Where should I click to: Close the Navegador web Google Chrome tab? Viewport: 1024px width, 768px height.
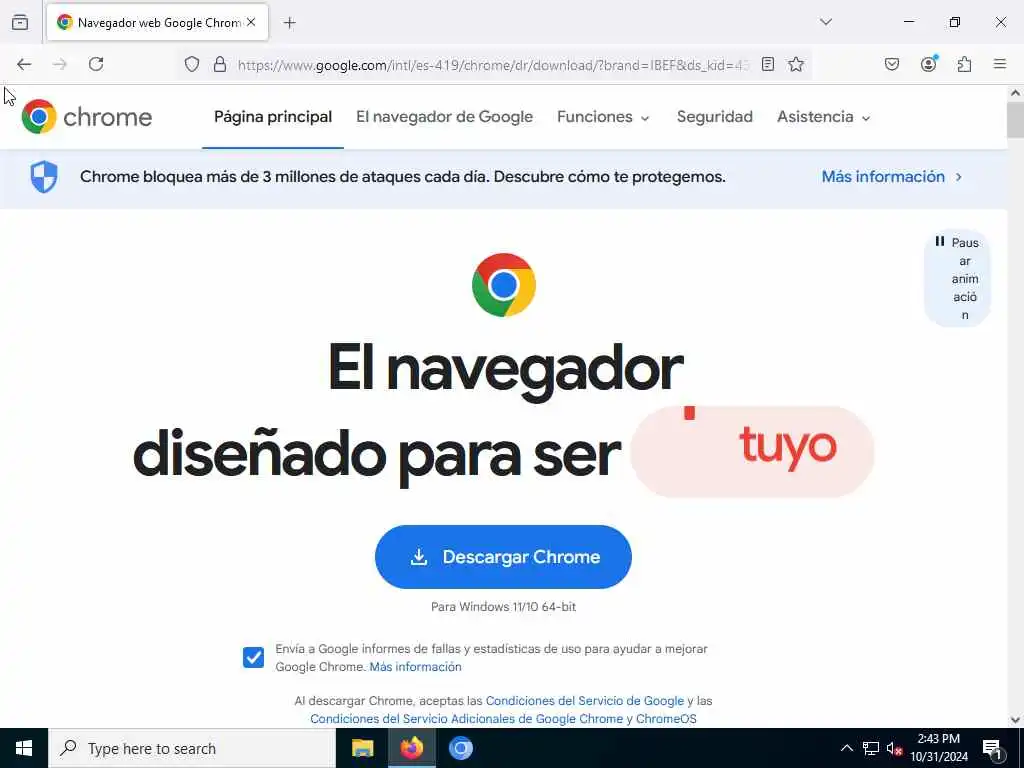point(251,22)
